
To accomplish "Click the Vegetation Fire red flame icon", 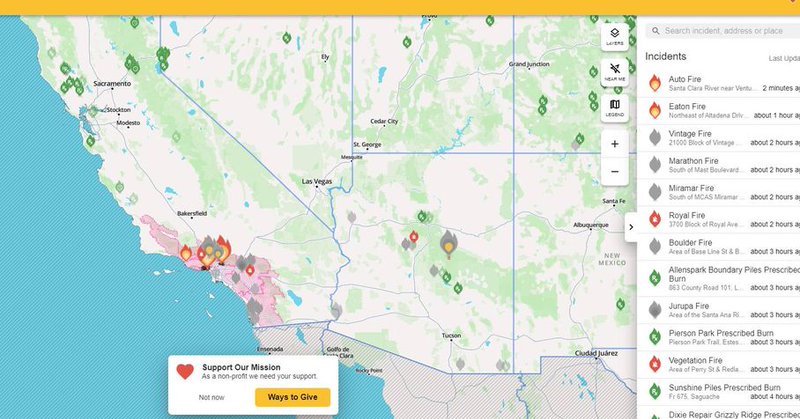I will tap(655, 364).
